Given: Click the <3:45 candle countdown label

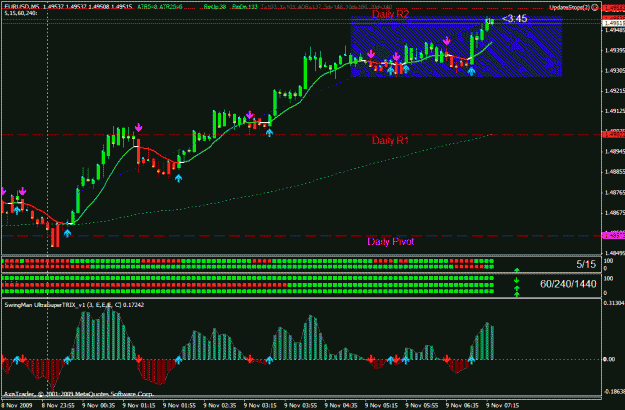Looking at the screenshot, I should [x=515, y=19].
